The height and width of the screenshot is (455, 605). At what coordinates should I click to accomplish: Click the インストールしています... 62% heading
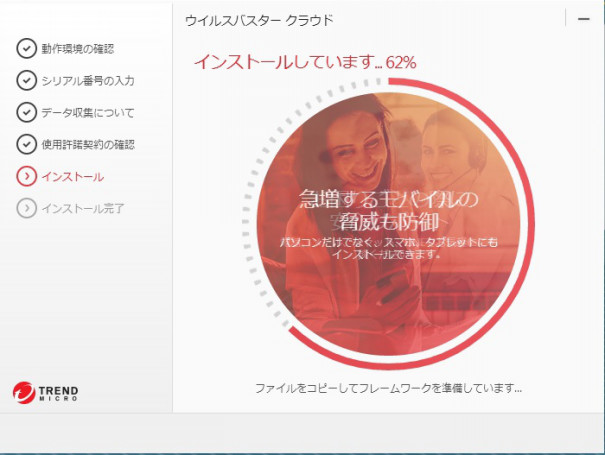[305, 62]
